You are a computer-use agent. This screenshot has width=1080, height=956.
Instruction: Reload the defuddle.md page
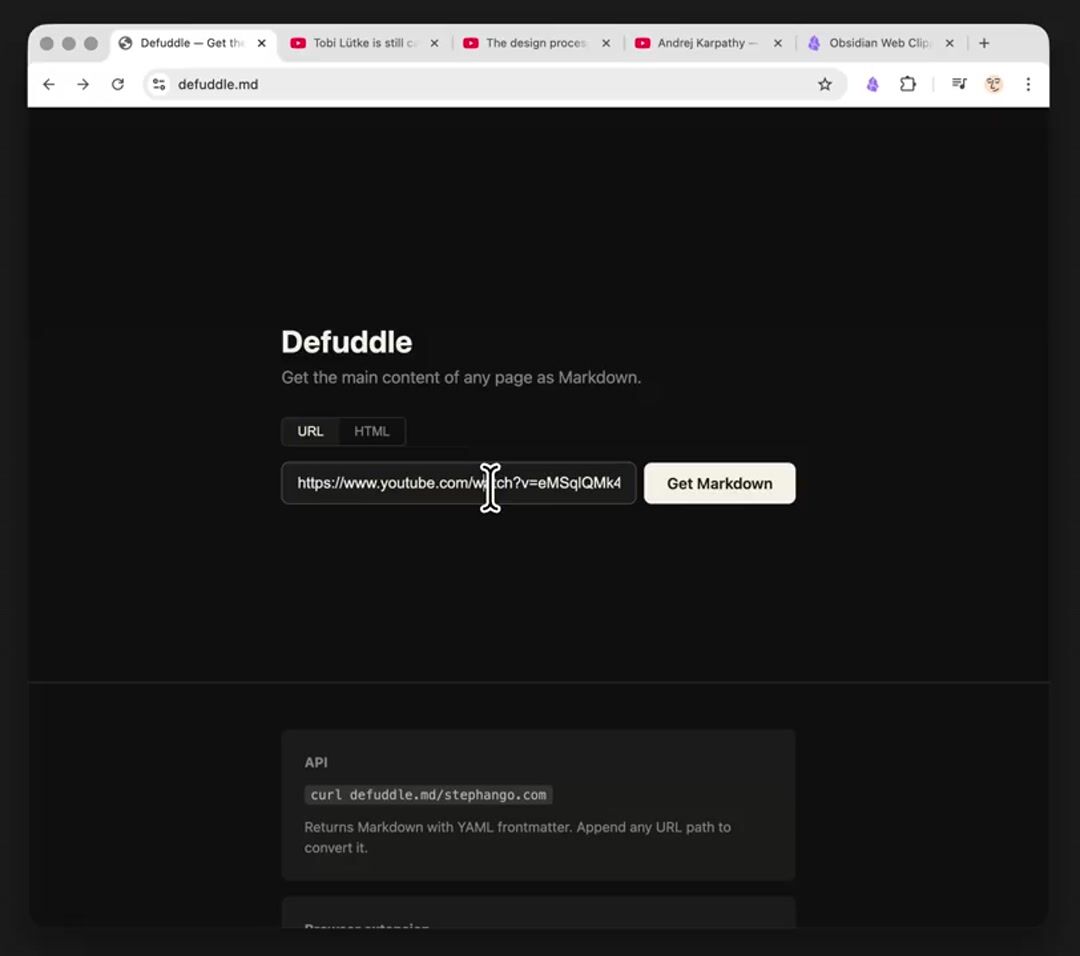pos(118,84)
